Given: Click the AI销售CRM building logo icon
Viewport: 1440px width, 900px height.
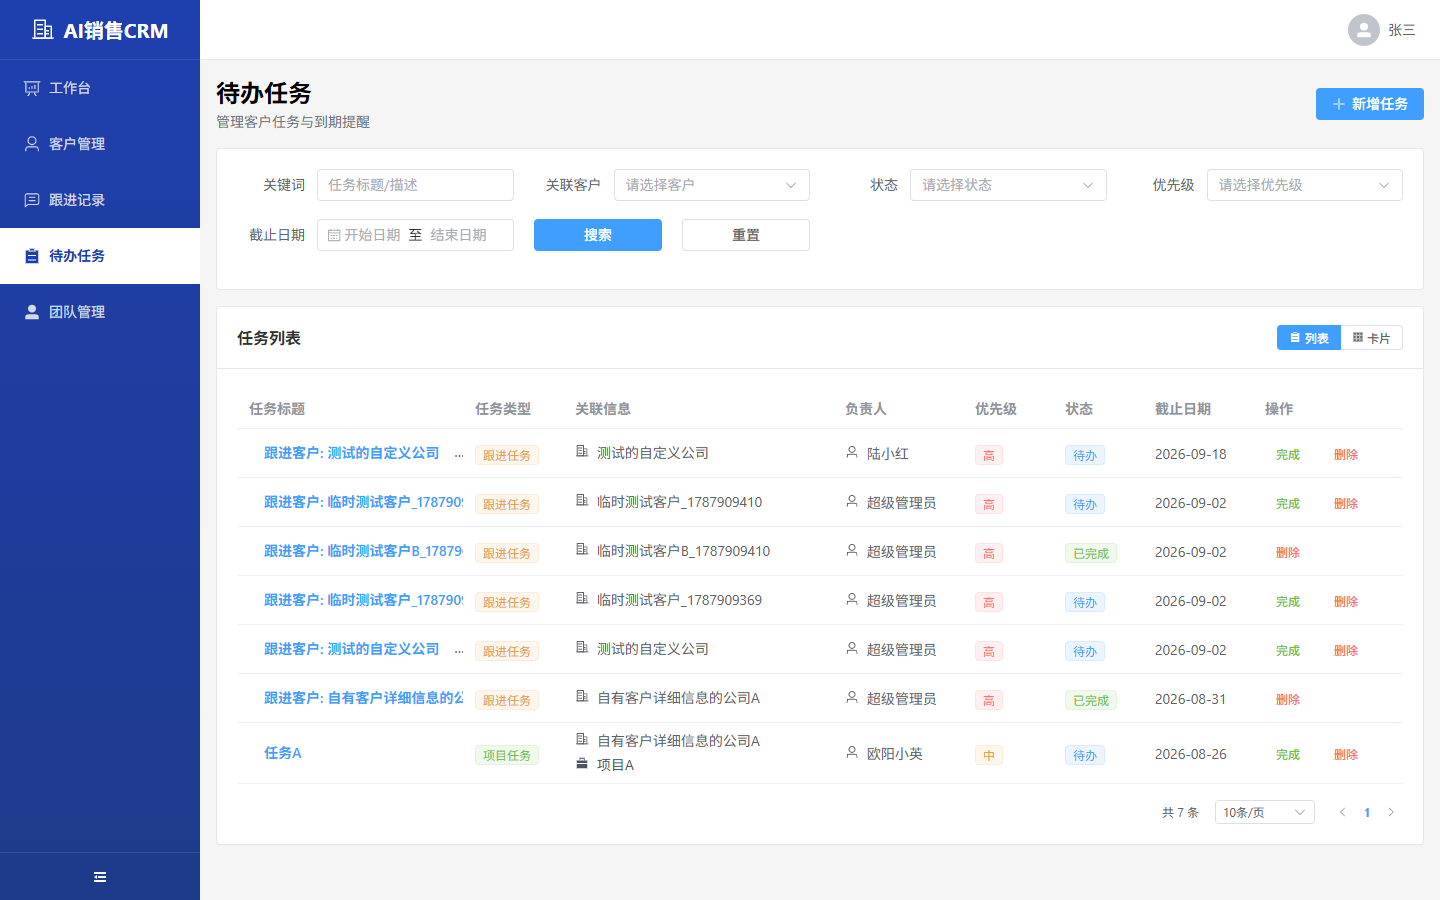Looking at the screenshot, I should click(43, 30).
